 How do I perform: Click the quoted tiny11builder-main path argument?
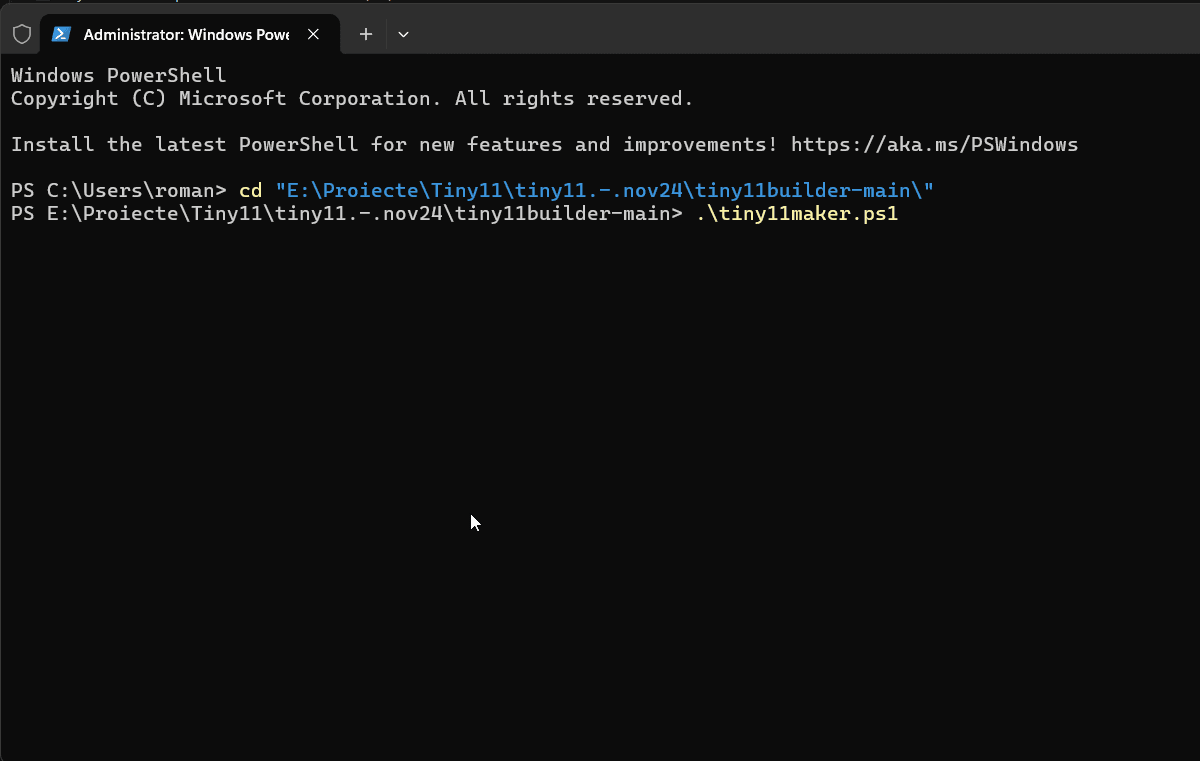(x=604, y=191)
